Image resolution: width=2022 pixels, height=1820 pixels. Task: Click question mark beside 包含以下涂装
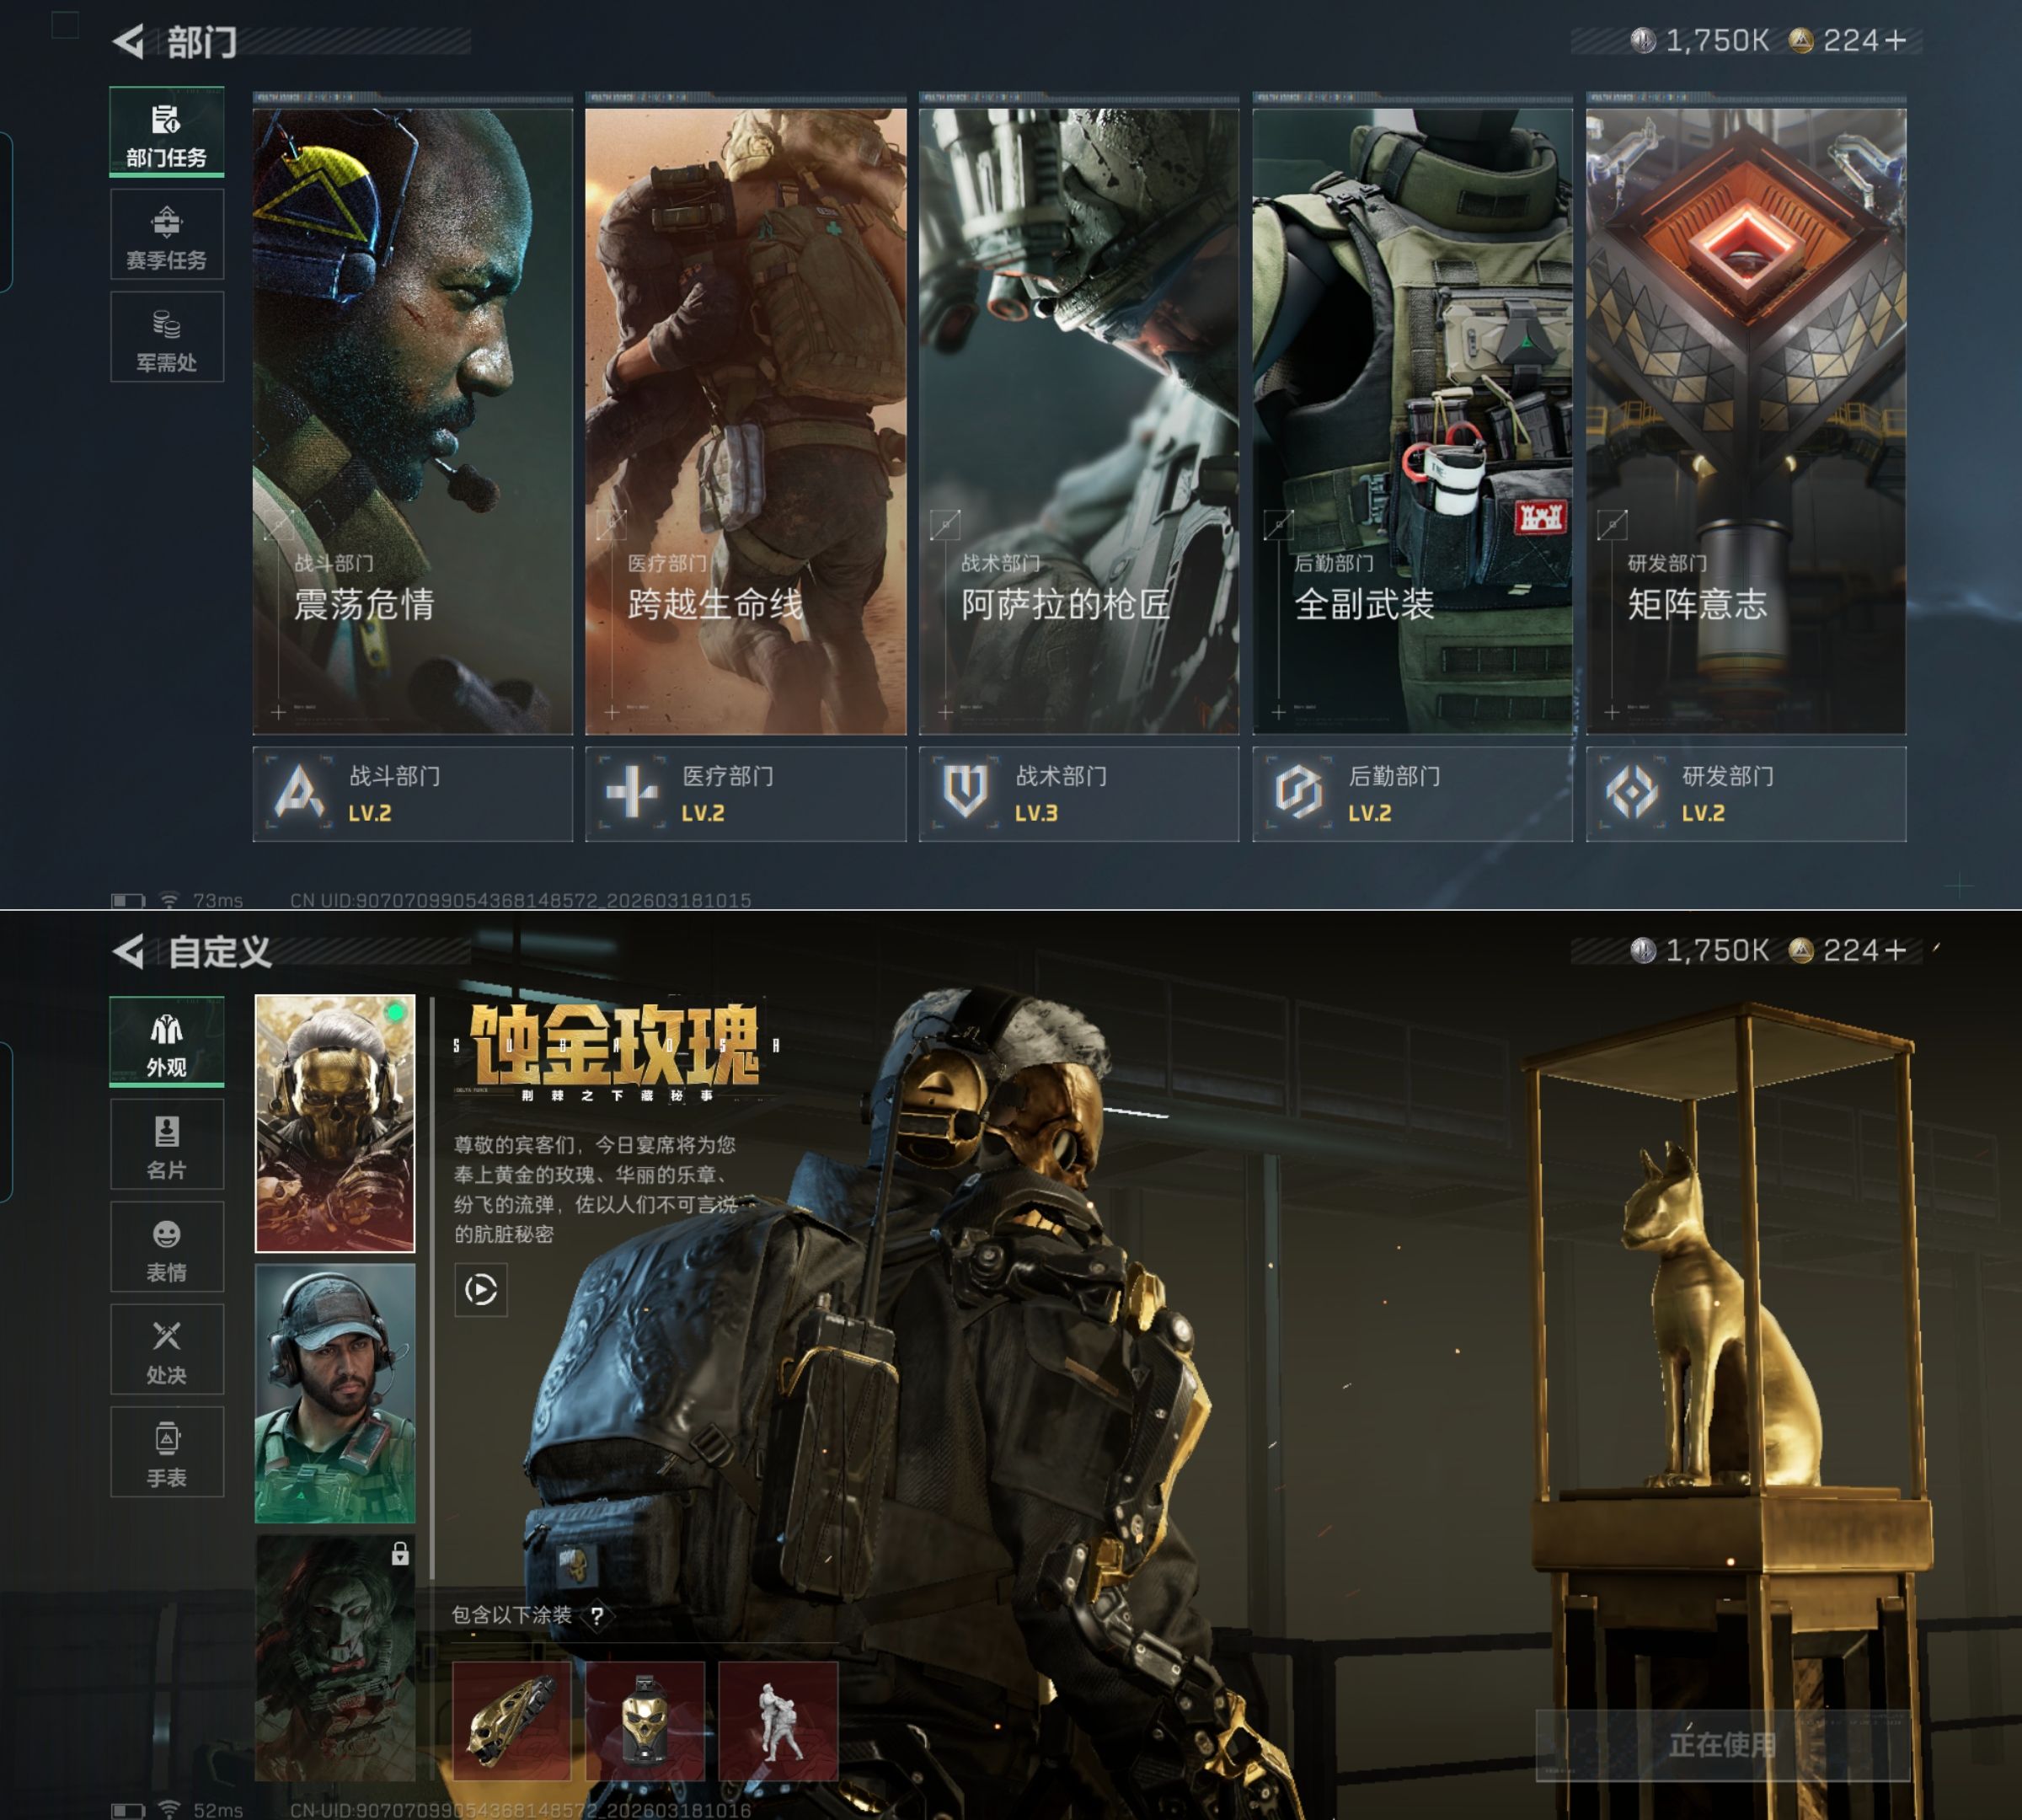pos(597,1616)
